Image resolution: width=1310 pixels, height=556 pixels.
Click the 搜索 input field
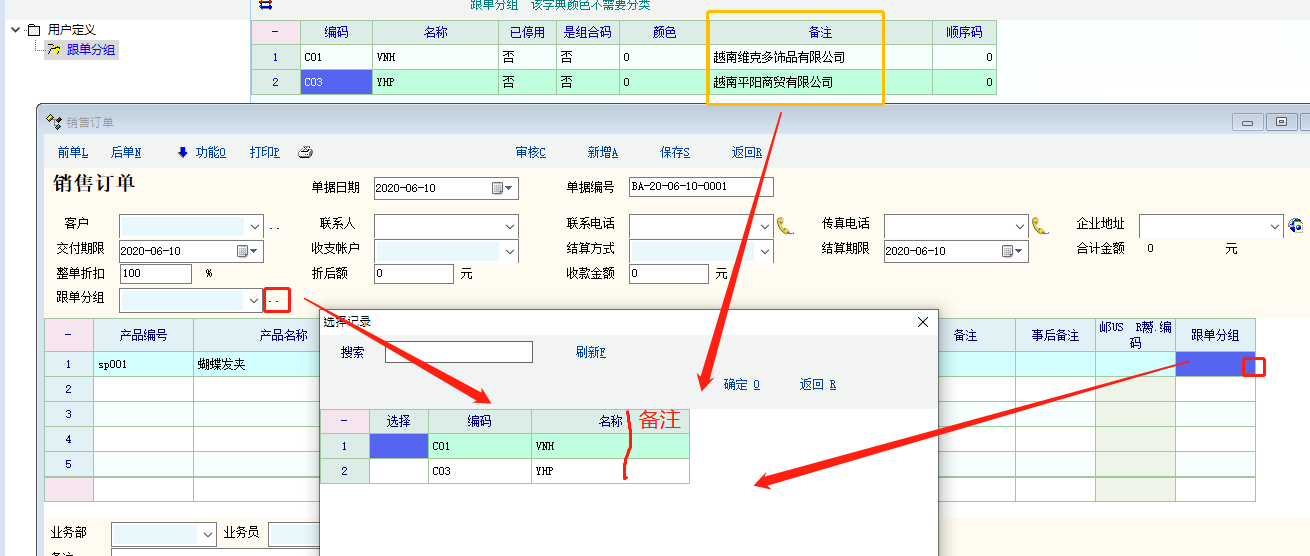click(x=458, y=352)
